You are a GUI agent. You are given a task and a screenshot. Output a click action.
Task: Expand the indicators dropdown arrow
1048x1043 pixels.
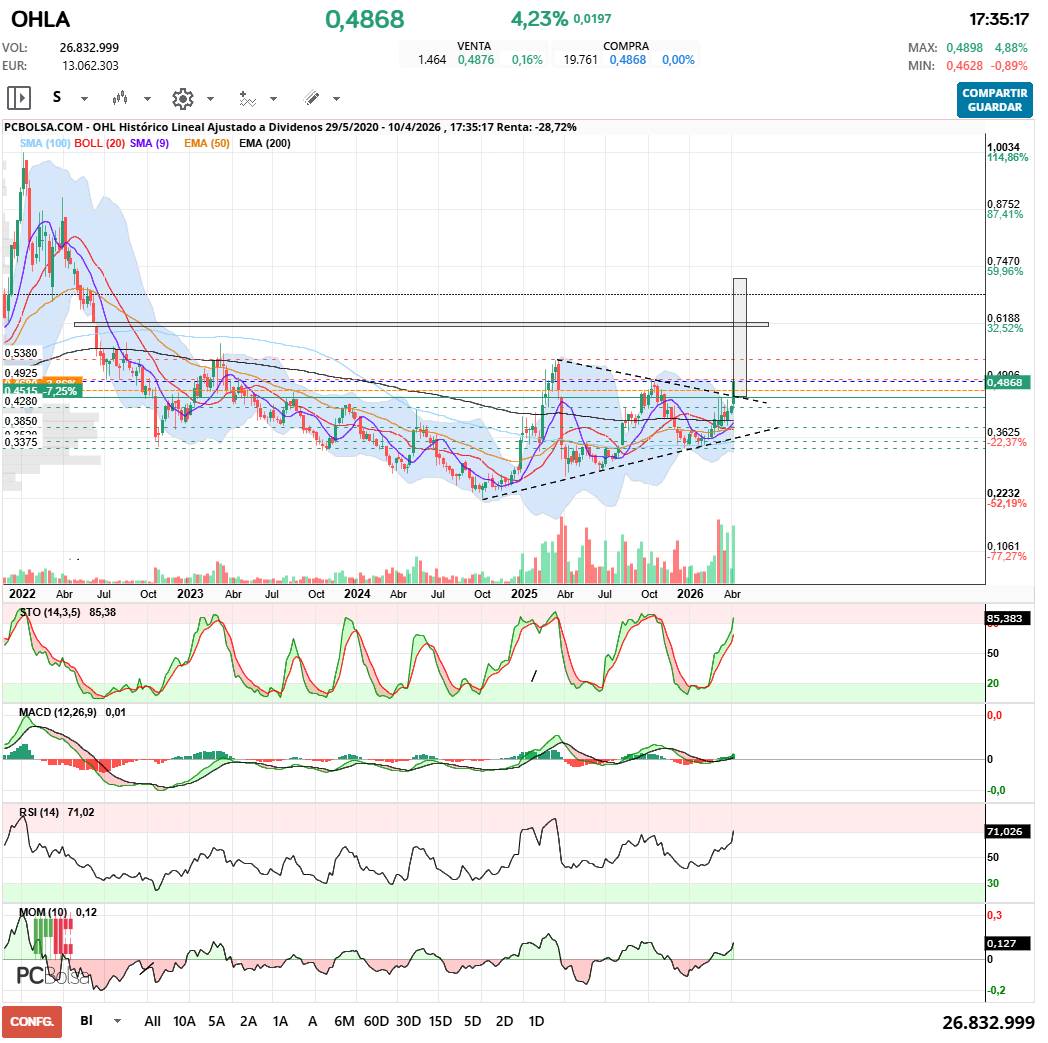273,99
